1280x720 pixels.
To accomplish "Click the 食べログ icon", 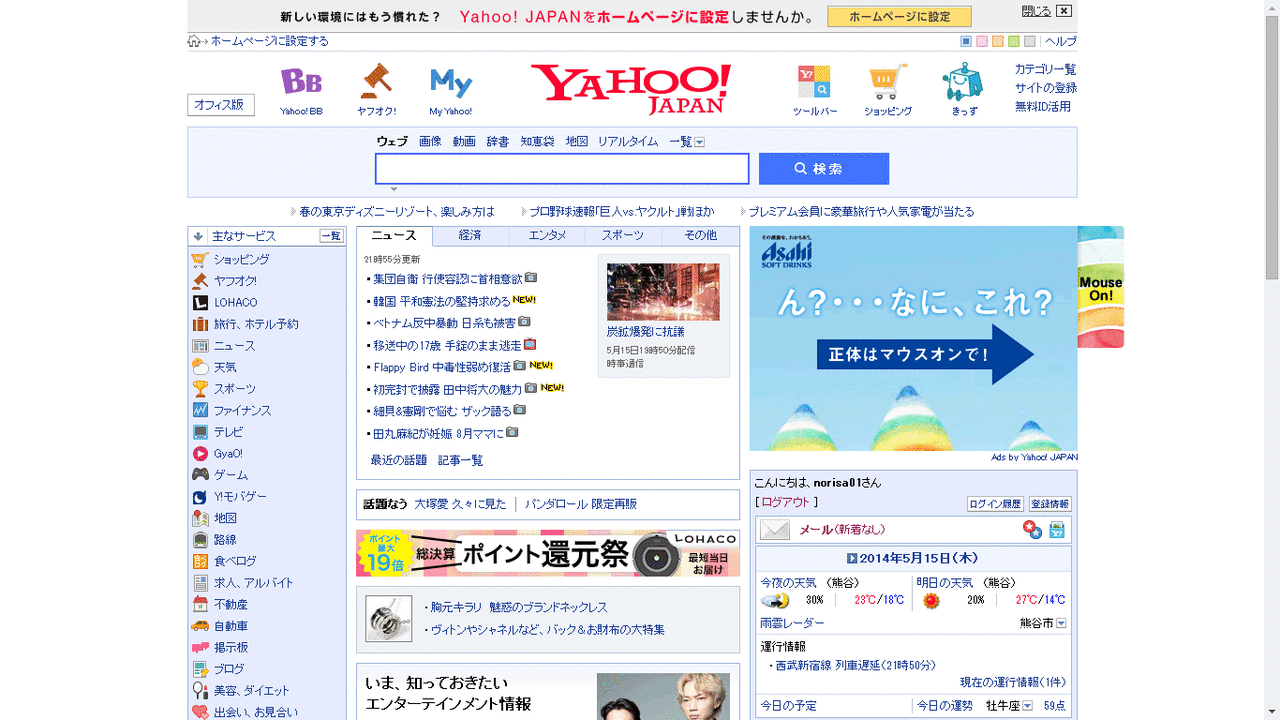I will [200, 561].
